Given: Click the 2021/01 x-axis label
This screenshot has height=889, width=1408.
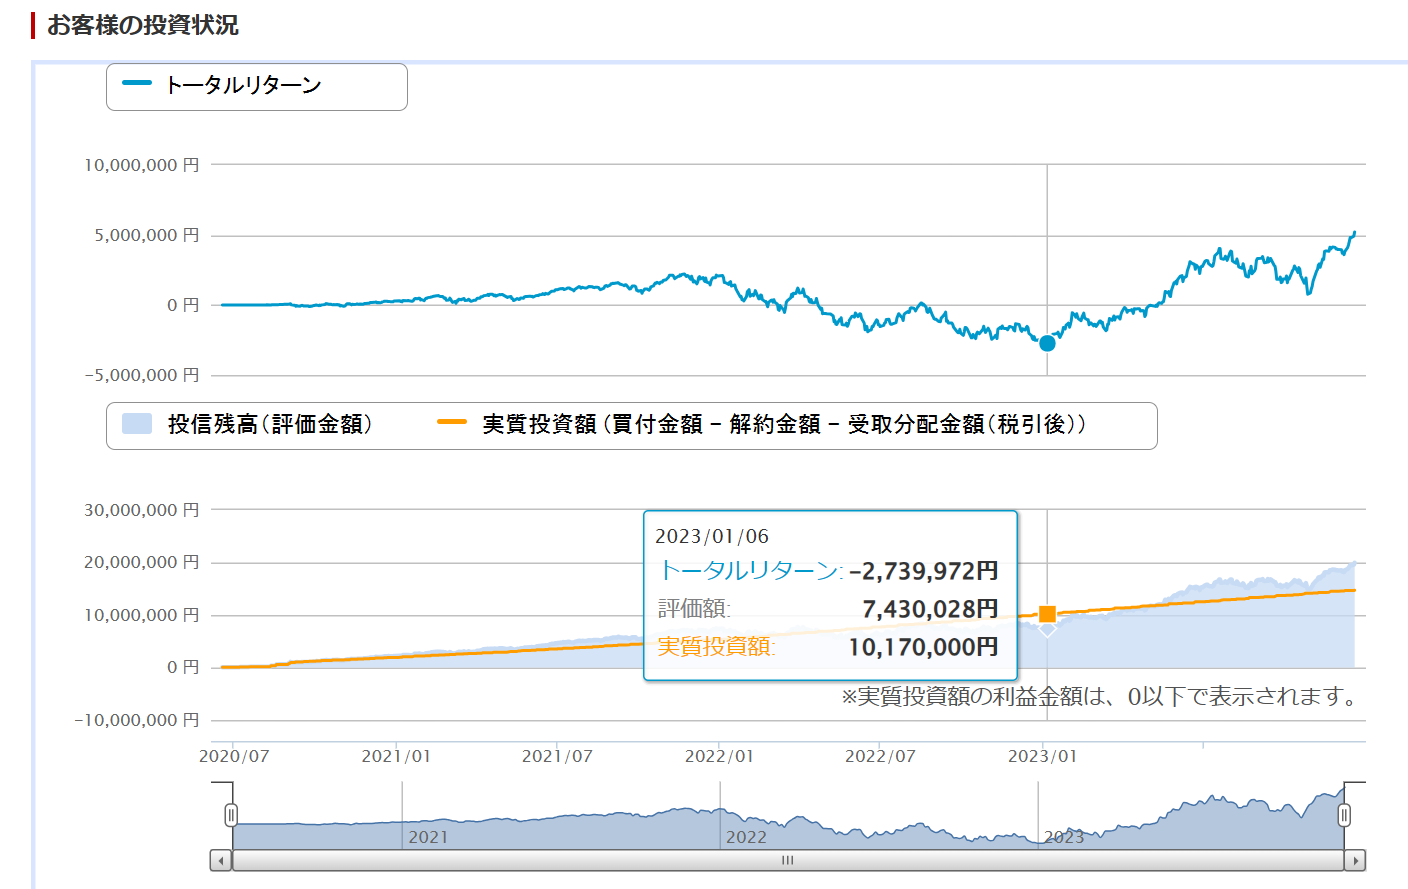Looking at the screenshot, I should 396,756.
